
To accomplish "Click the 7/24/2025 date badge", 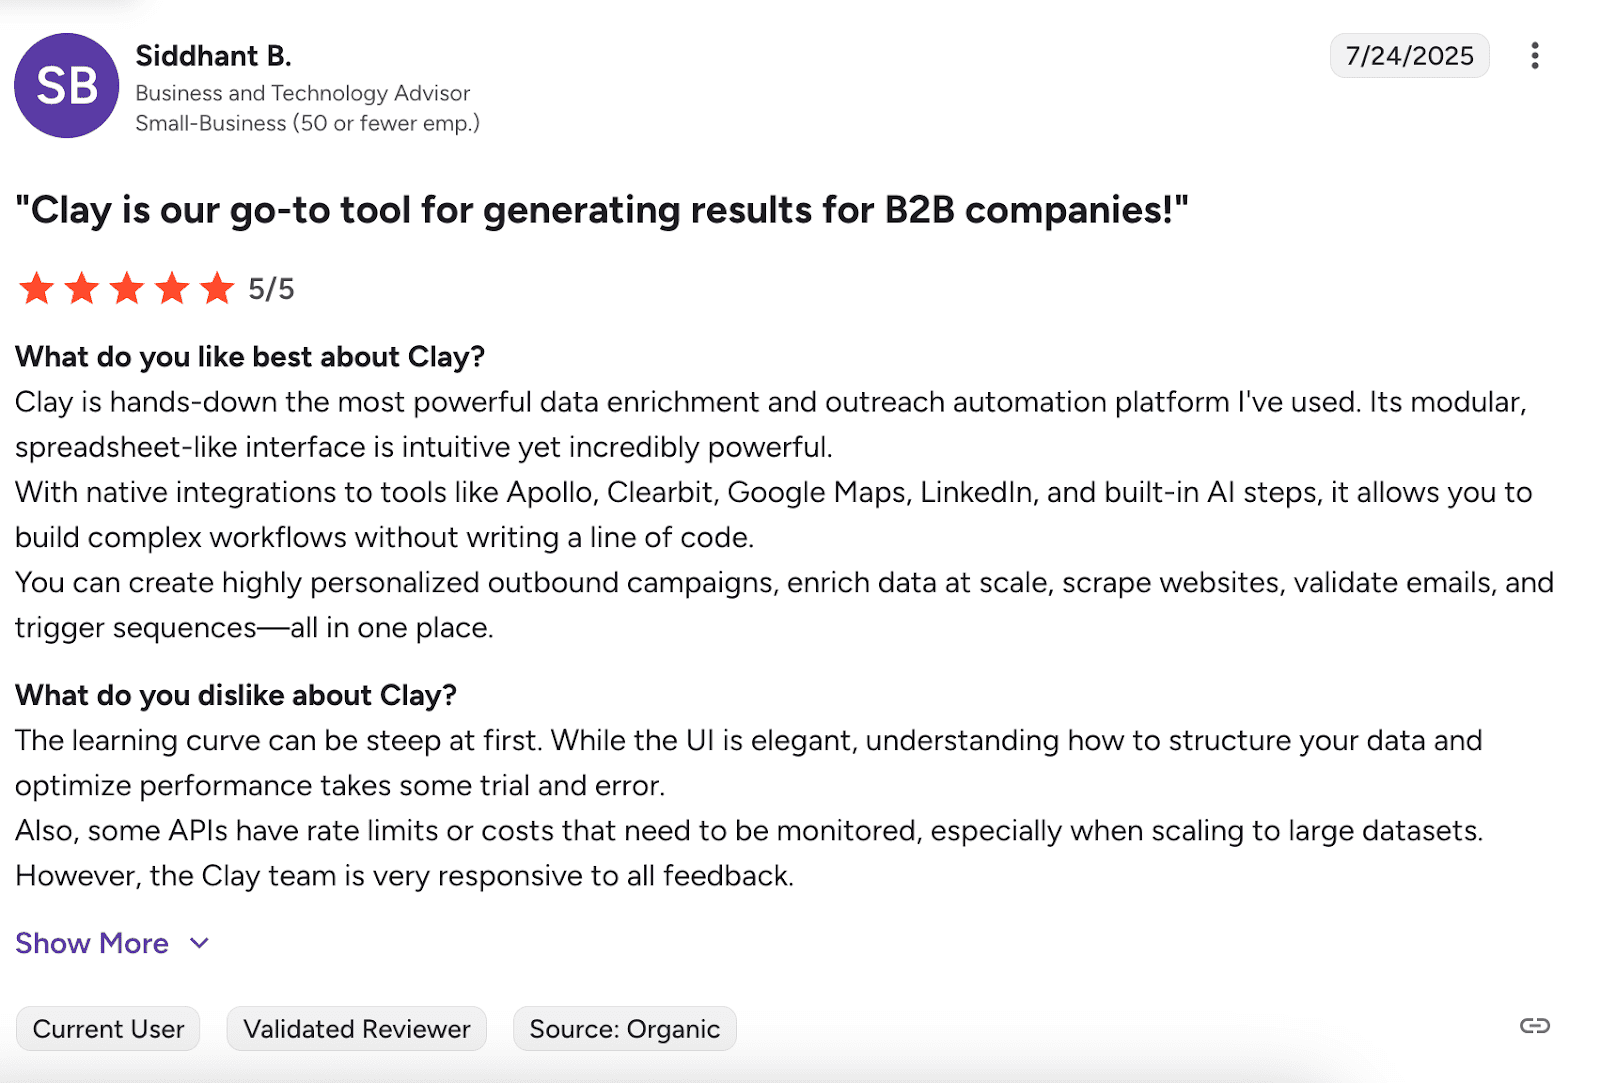I will click(1409, 56).
